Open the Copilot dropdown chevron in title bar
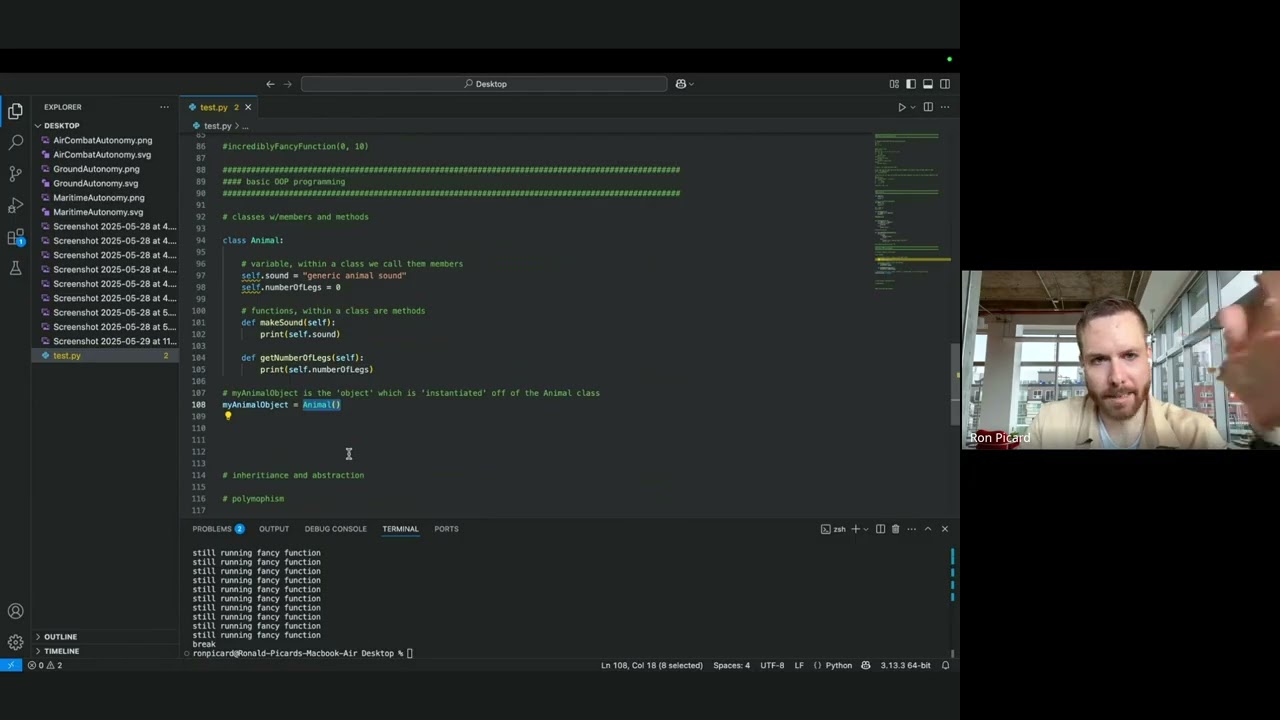Image resolution: width=1280 pixels, height=720 pixels. pos(691,84)
